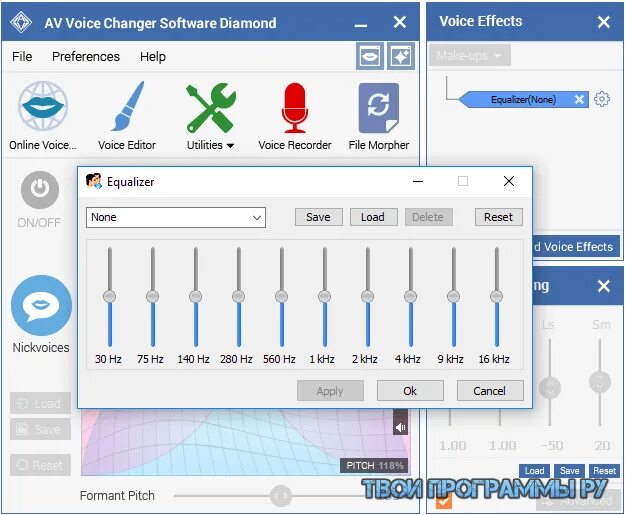Click the blue Load button in bottom-right panel
625x515 pixels.
click(x=534, y=471)
